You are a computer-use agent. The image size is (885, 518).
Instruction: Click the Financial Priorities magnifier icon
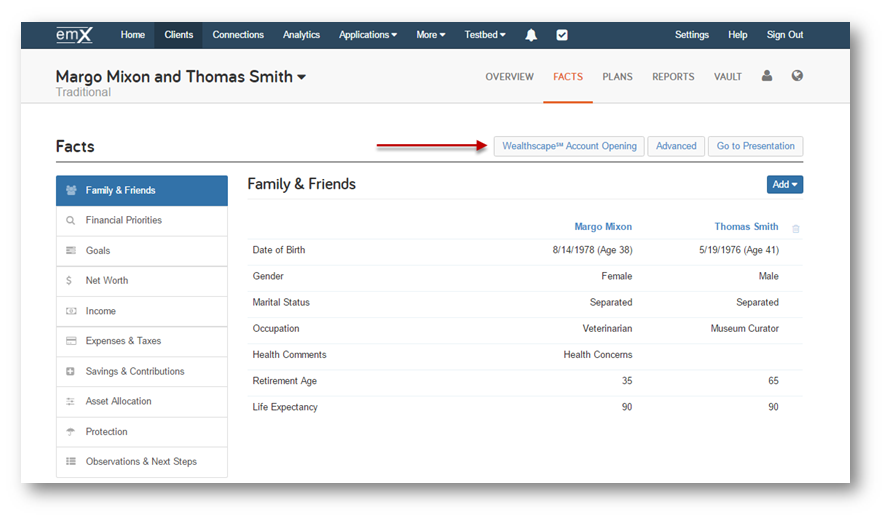click(71, 220)
